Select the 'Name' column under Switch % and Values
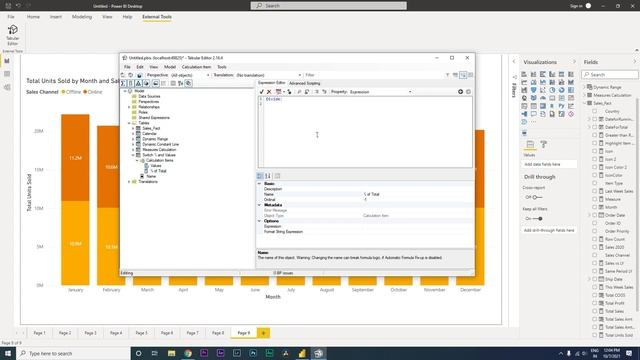Viewport: 640px width, 360px height. tap(151, 176)
